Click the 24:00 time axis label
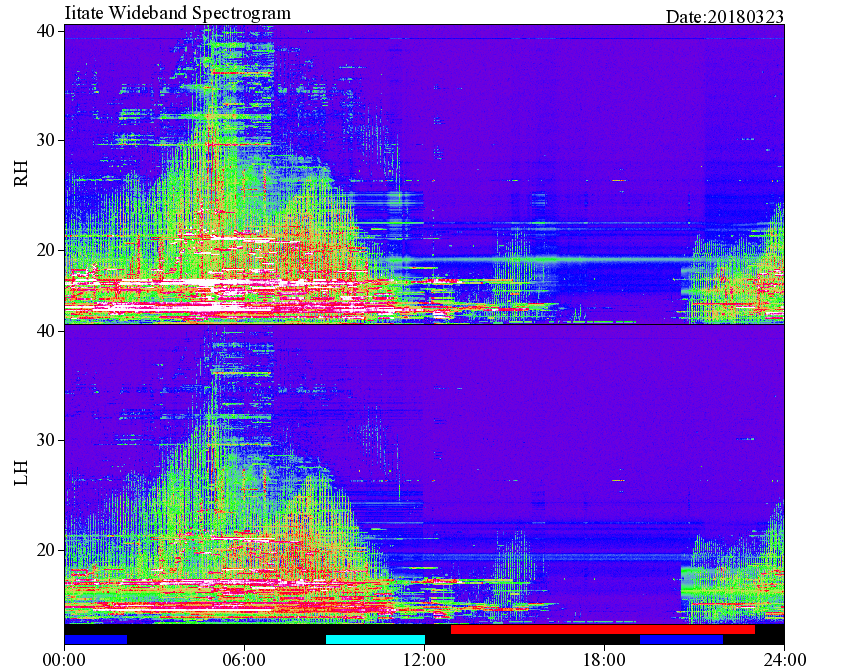 click(x=784, y=660)
